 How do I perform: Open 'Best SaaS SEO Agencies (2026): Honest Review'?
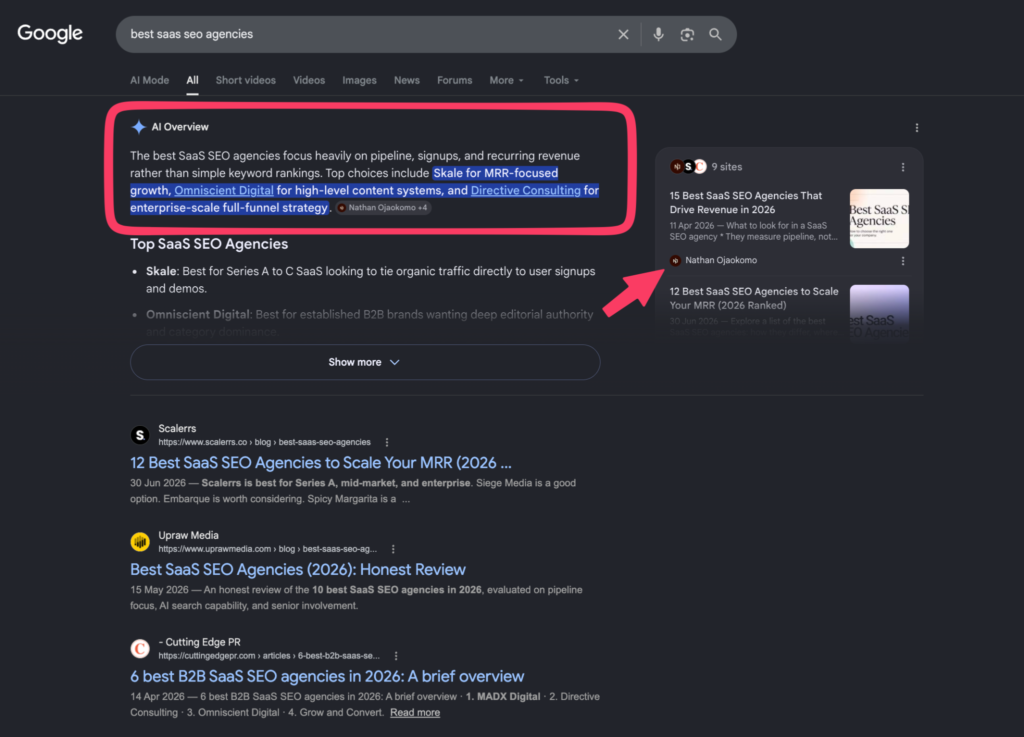298,570
